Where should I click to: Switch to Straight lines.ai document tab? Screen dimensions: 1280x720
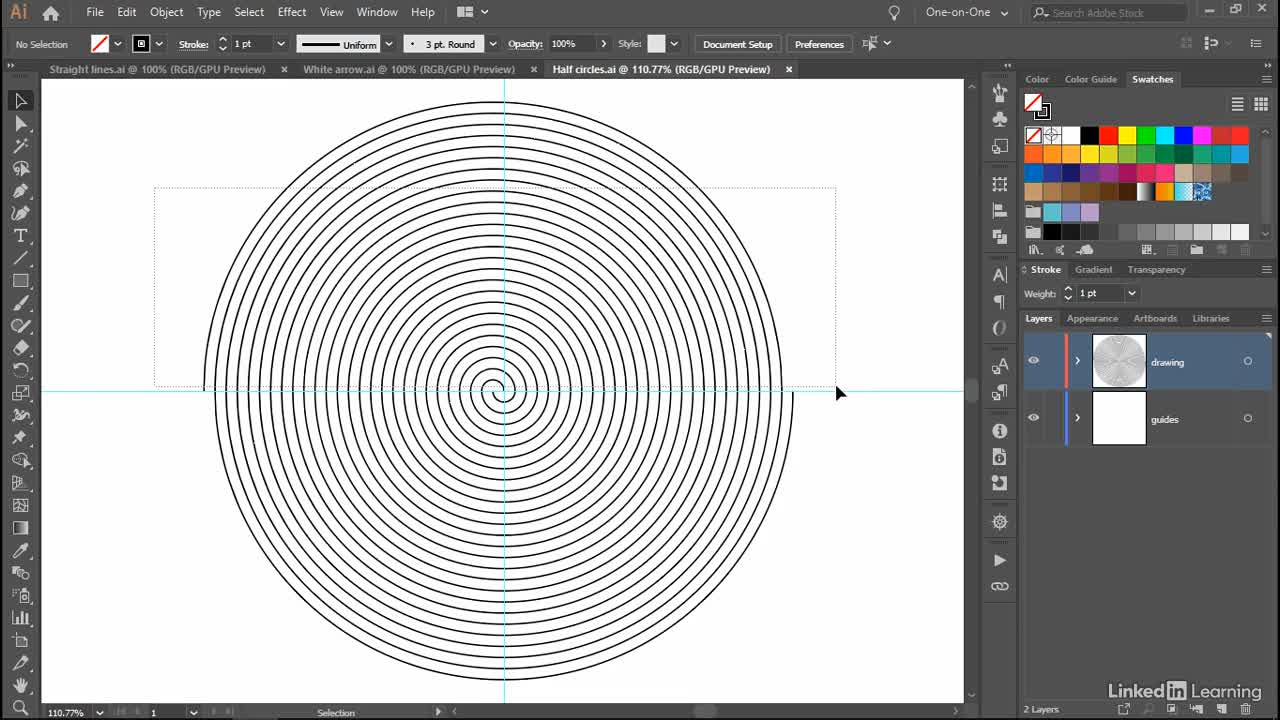coord(157,69)
